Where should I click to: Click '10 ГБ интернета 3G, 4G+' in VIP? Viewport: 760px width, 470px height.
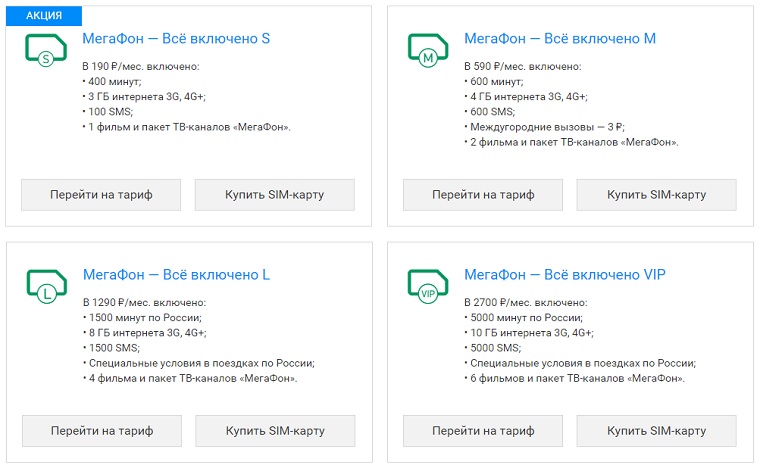[532, 332]
